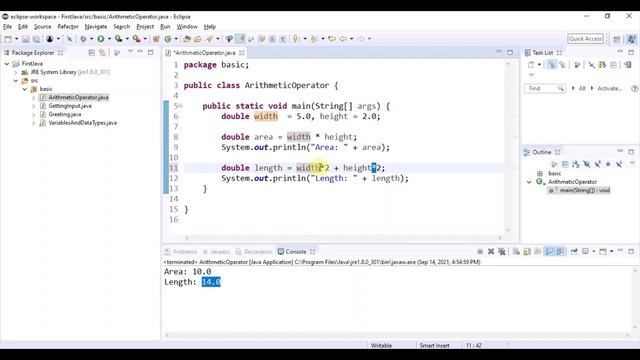
Task: Switch to the Declaration tab
Action: coord(254,252)
